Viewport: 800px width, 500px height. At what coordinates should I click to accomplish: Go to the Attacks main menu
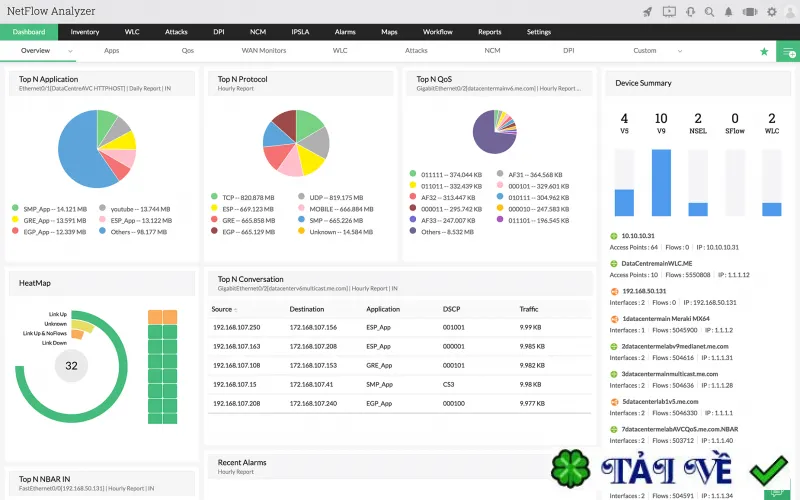pos(176,32)
